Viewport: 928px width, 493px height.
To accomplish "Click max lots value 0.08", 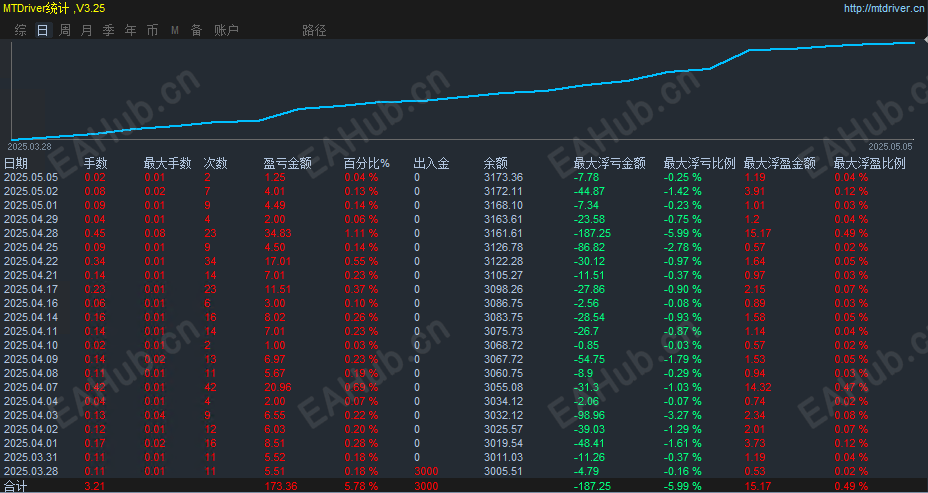I will 155,233.
